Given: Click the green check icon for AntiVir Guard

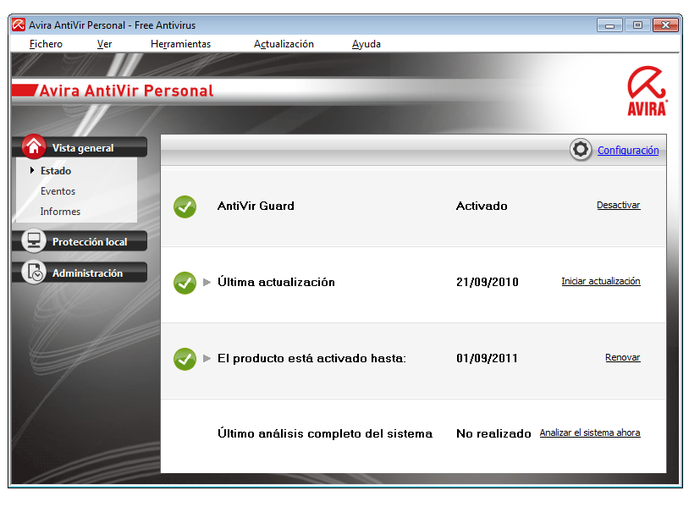Looking at the screenshot, I should [x=185, y=207].
